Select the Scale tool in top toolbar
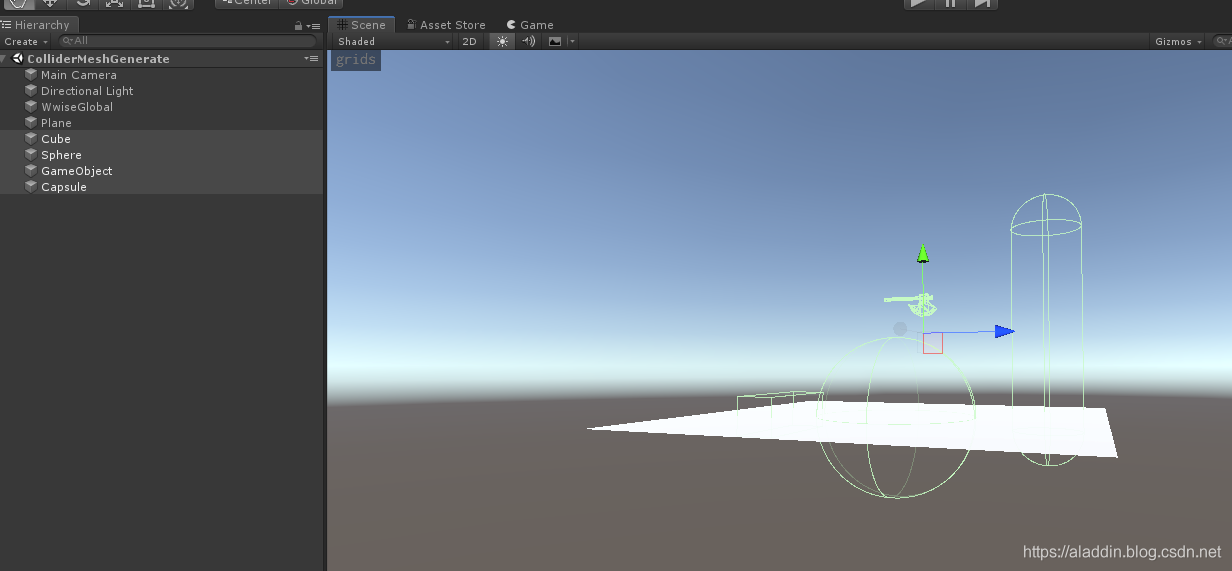1232x571 pixels. pyautogui.click(x=114, y=3)
